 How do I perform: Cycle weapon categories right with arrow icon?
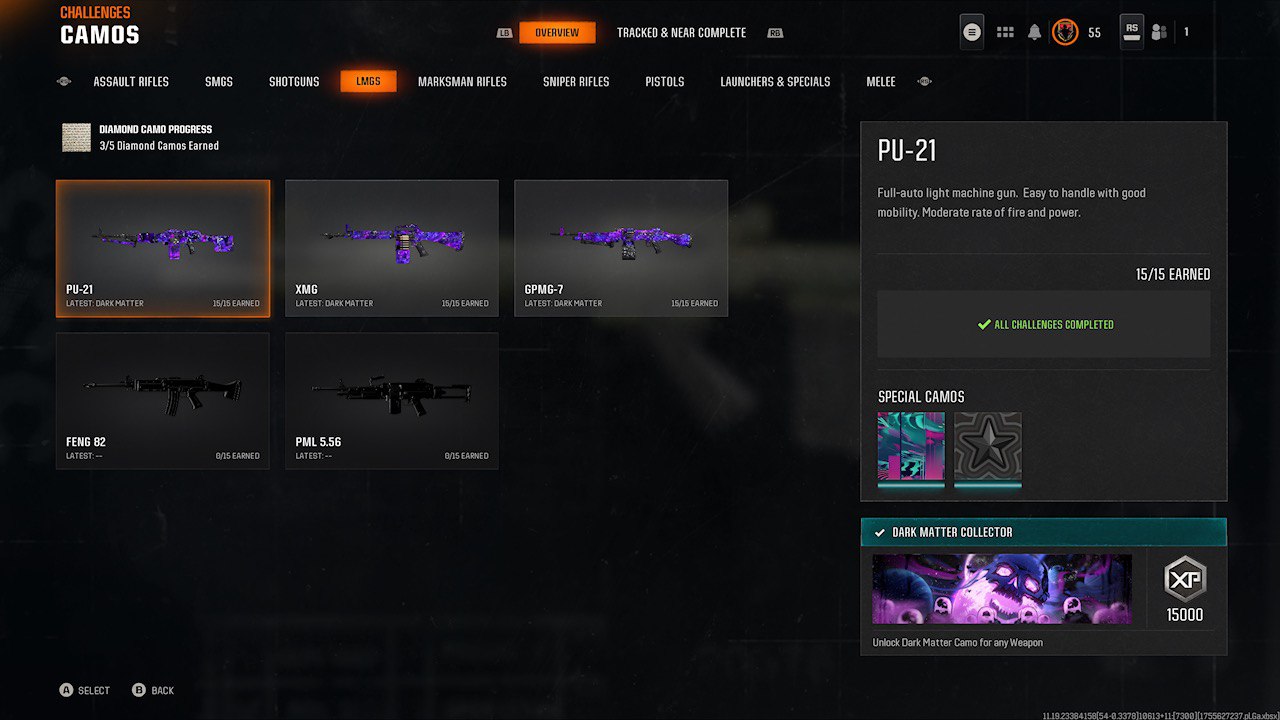924,82
